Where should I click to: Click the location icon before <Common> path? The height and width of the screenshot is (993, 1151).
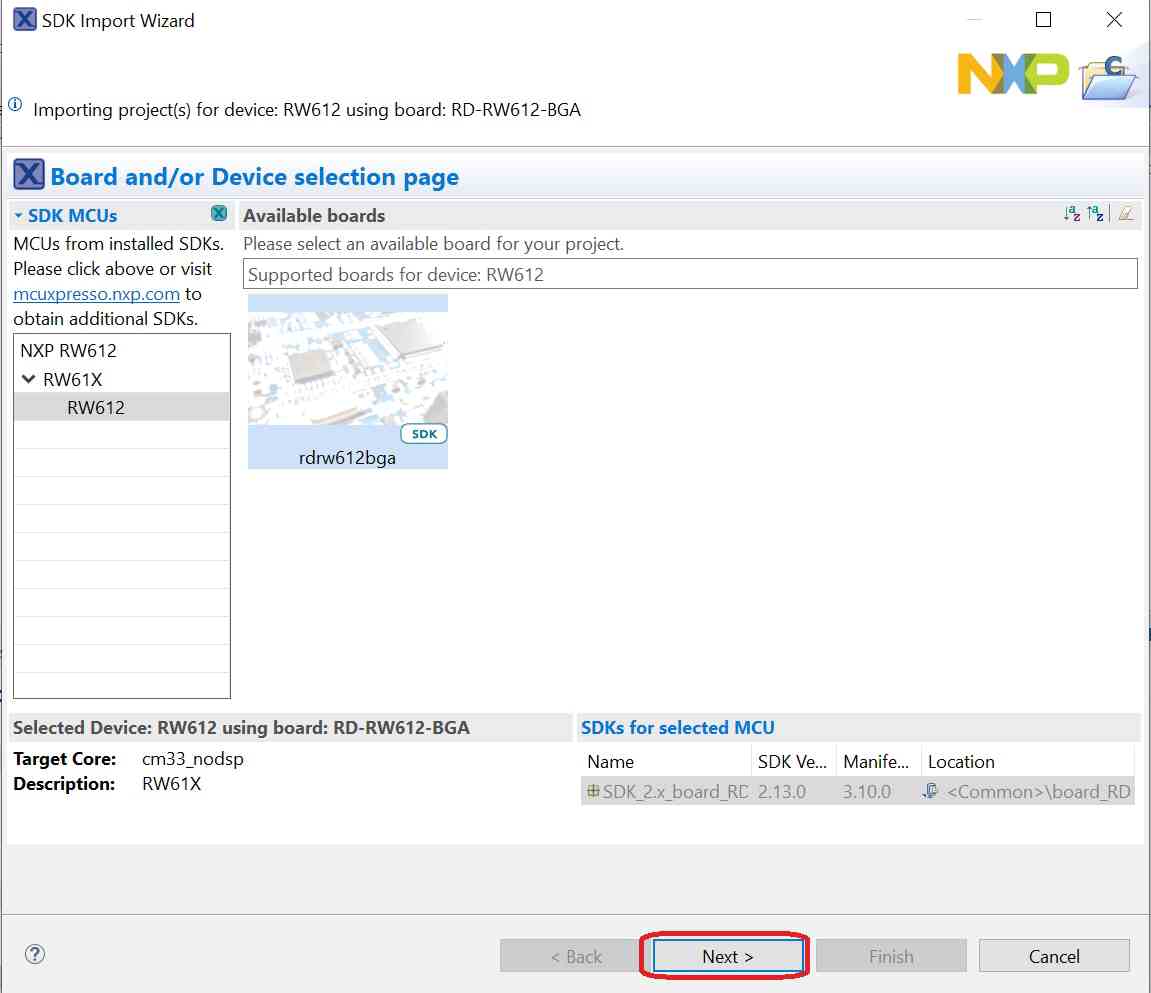[931, 791]
